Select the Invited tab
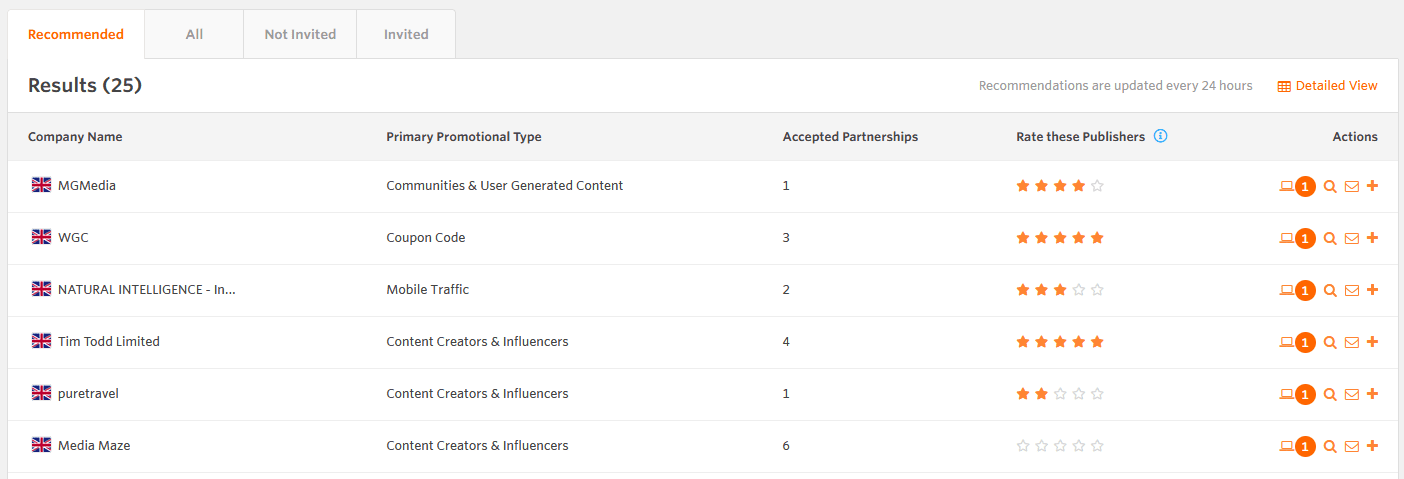This screenshot has height=479, width=1404. tap(406, 34)
